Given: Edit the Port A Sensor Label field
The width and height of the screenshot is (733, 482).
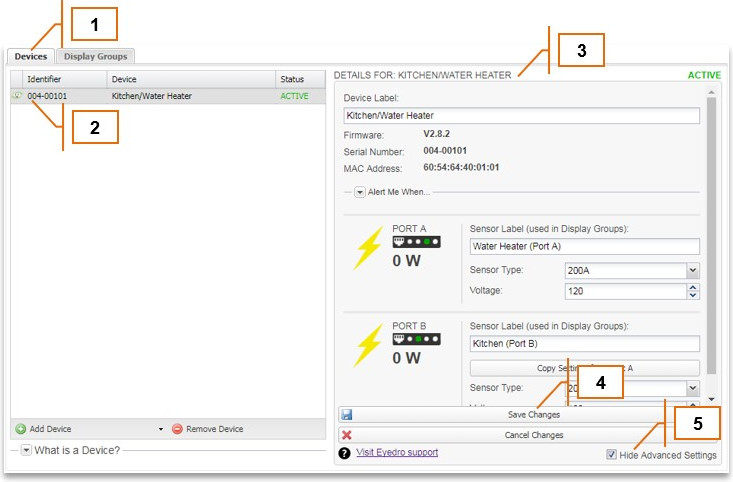Looking at the screenshot, I should pos(584,246).
